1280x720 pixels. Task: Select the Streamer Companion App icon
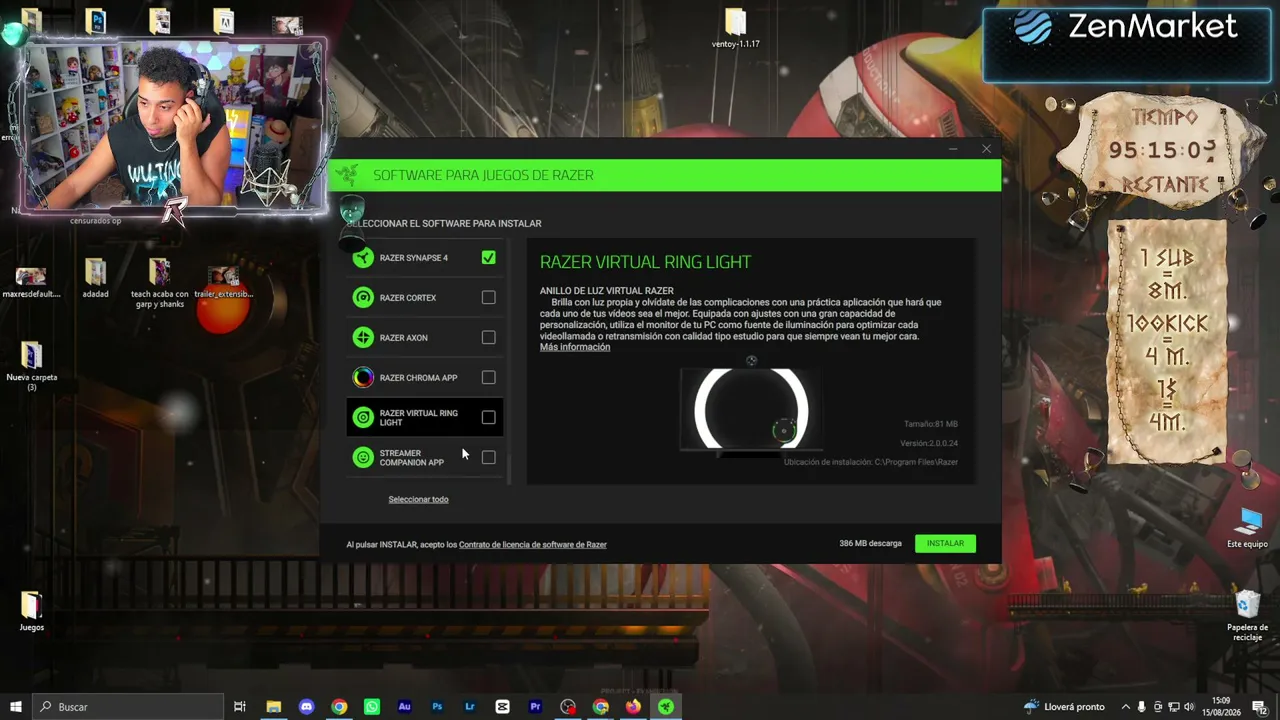click(363, 458)
